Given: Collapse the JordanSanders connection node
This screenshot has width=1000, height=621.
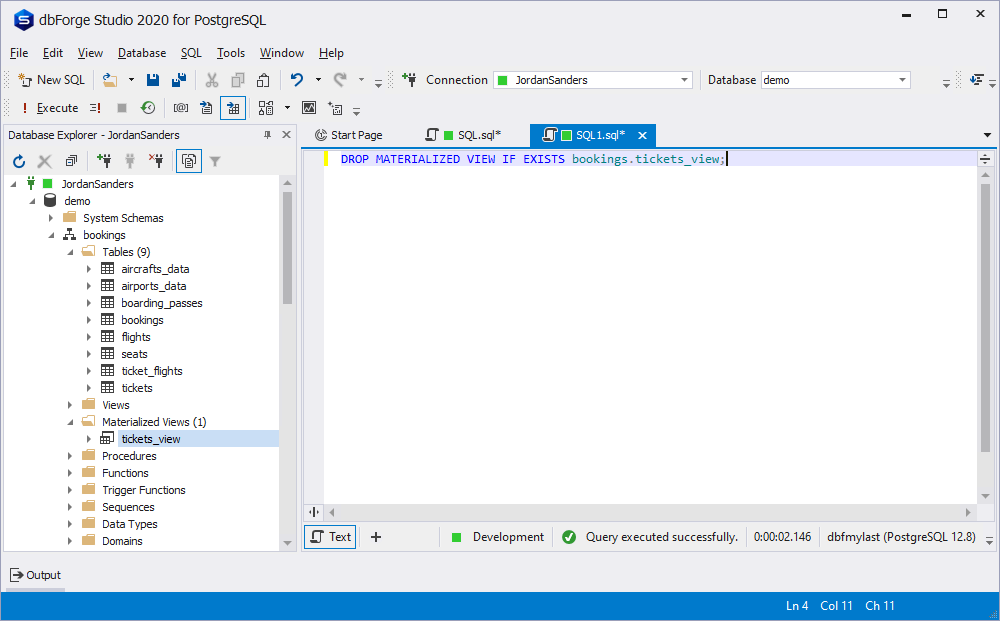Looking at the screenshot, I should click(x=13, y=184).
